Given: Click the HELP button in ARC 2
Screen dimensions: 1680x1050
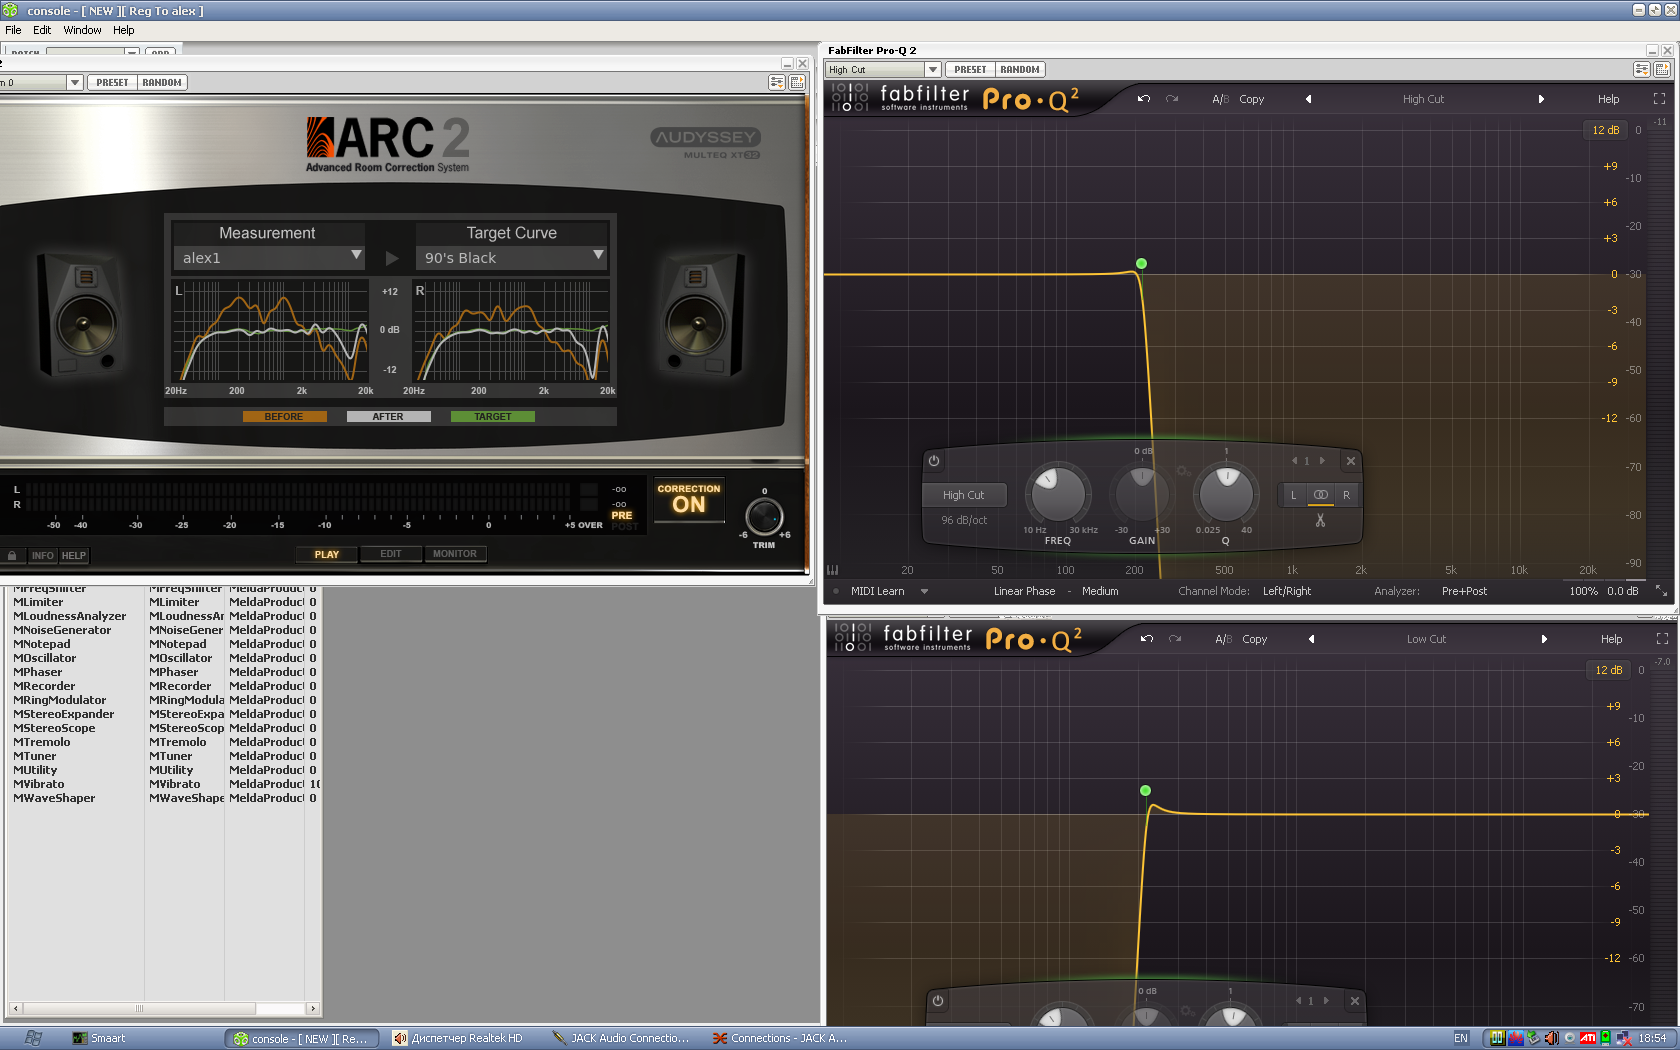Looking at the screenshot, I should (74, 555).
